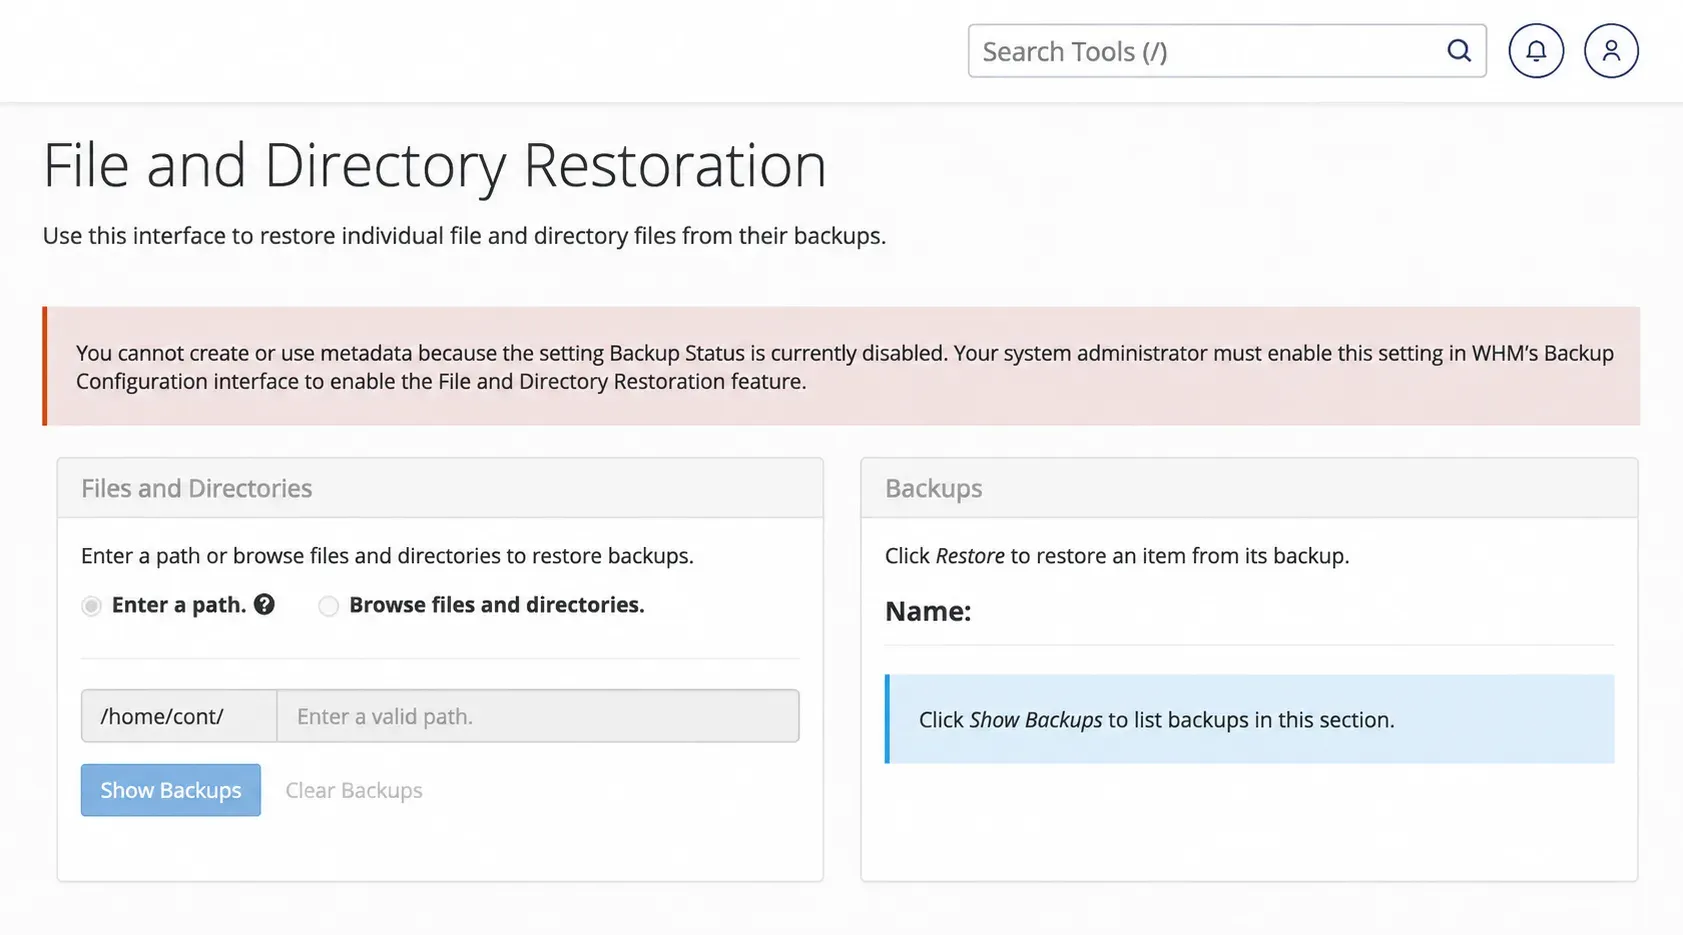Open the user account menu icon

click(x=1611, y=51)
